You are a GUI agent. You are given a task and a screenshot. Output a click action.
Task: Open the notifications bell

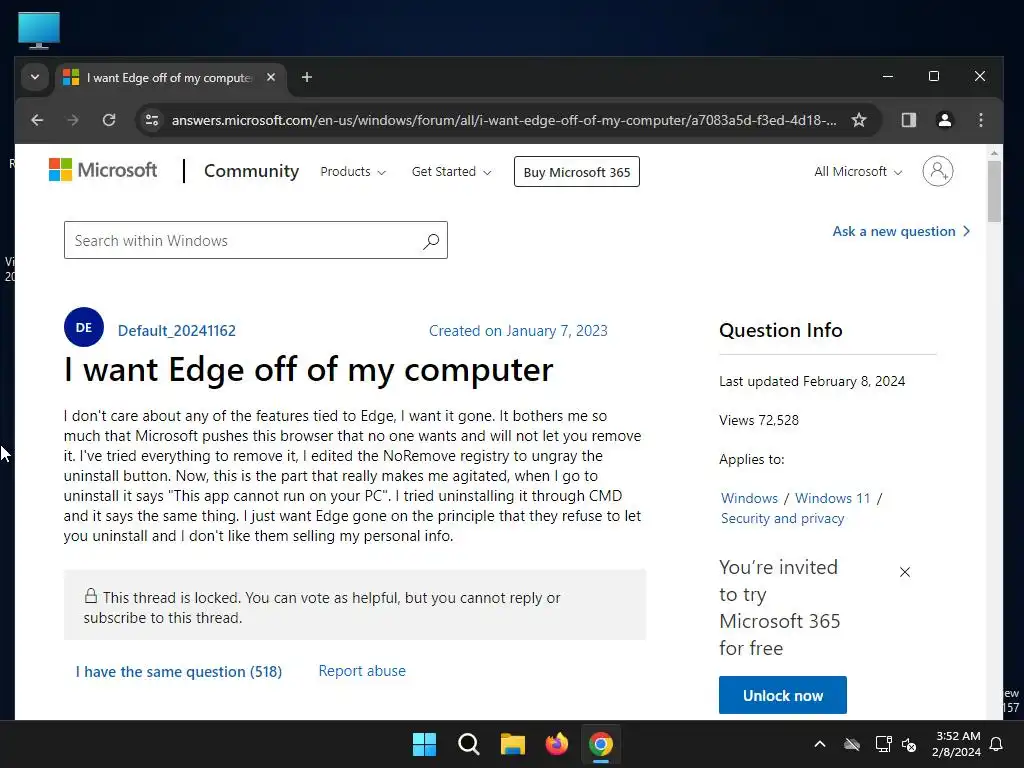click(997, 744)
